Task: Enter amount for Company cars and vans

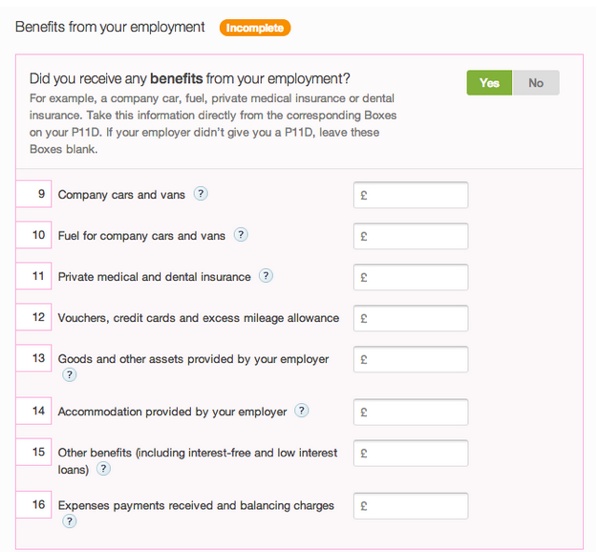Action: pos(411,195)
